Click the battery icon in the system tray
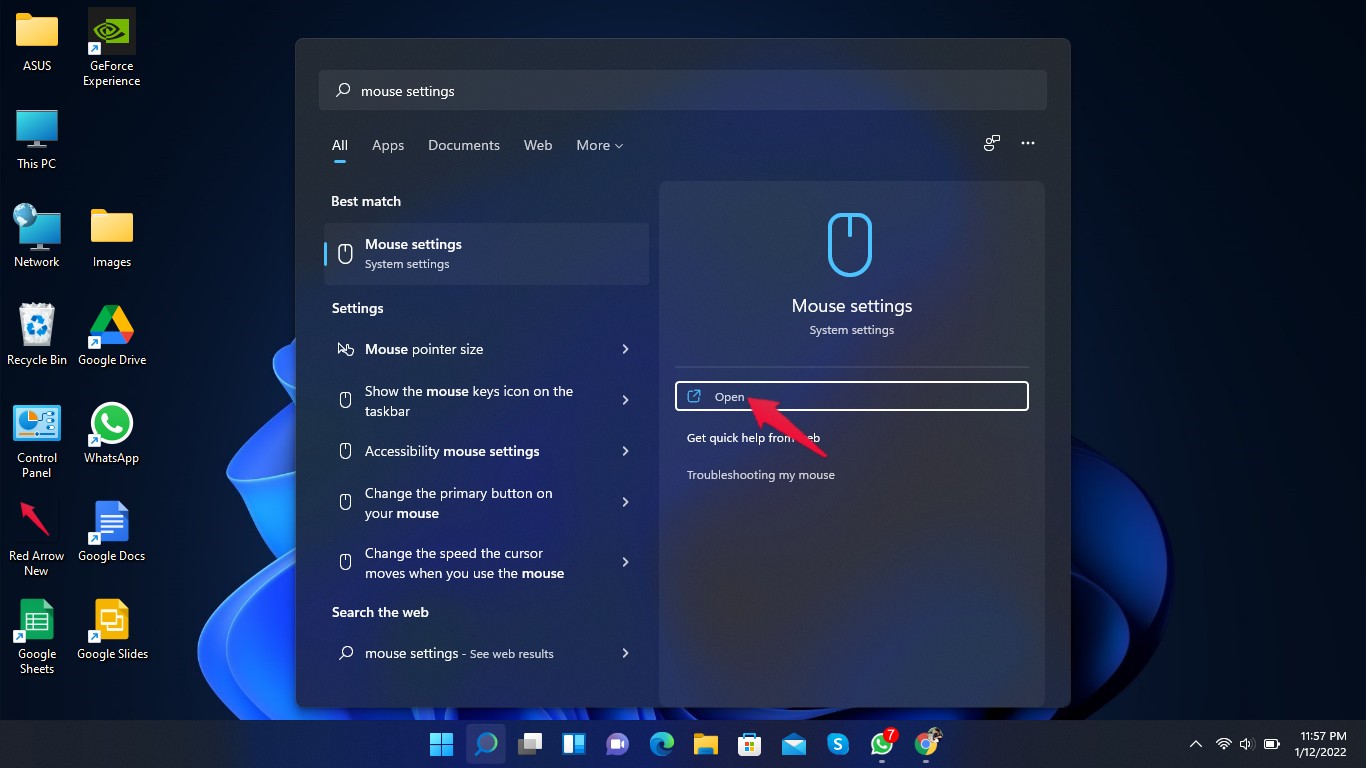This screenshot has width=1366, height=768. [x=1272, y=744]
